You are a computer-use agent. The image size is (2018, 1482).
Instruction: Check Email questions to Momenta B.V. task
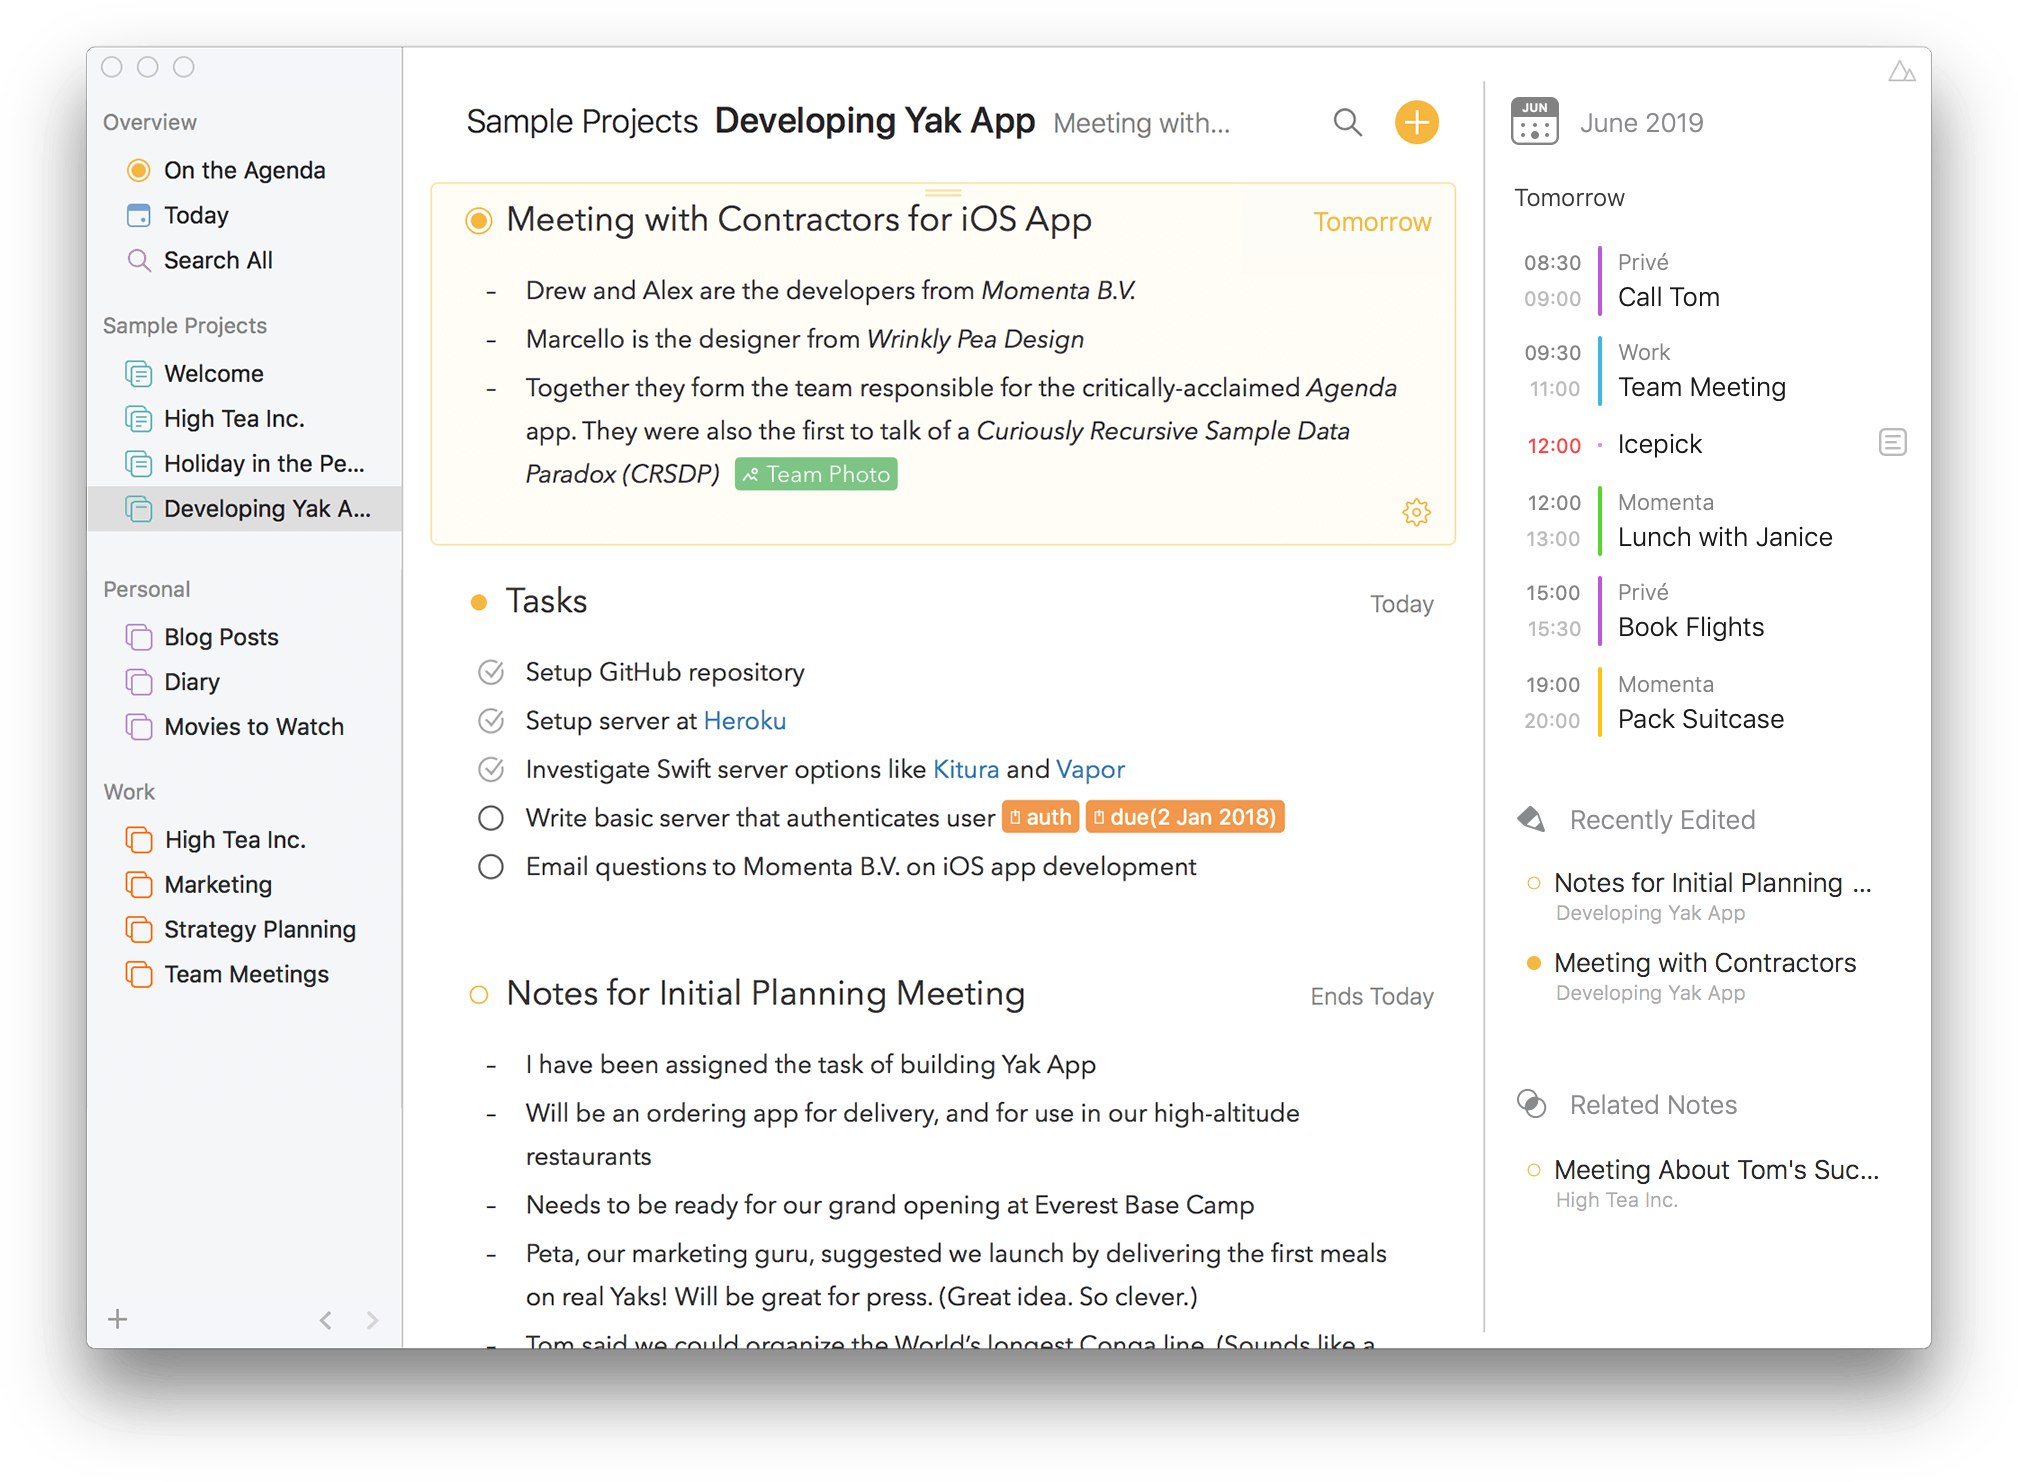[490, 866]
